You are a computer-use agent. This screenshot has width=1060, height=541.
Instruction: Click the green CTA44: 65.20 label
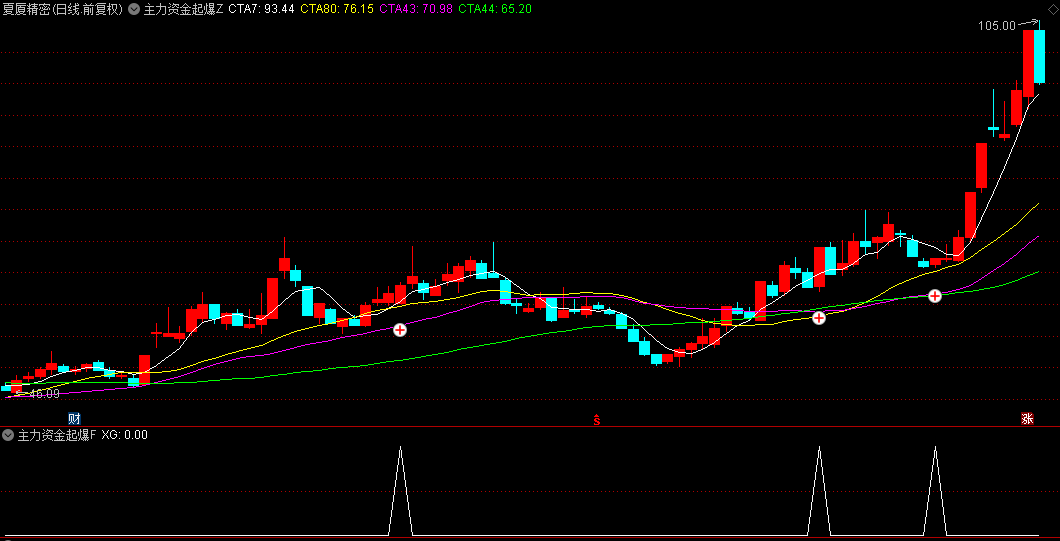coord(494,9)
